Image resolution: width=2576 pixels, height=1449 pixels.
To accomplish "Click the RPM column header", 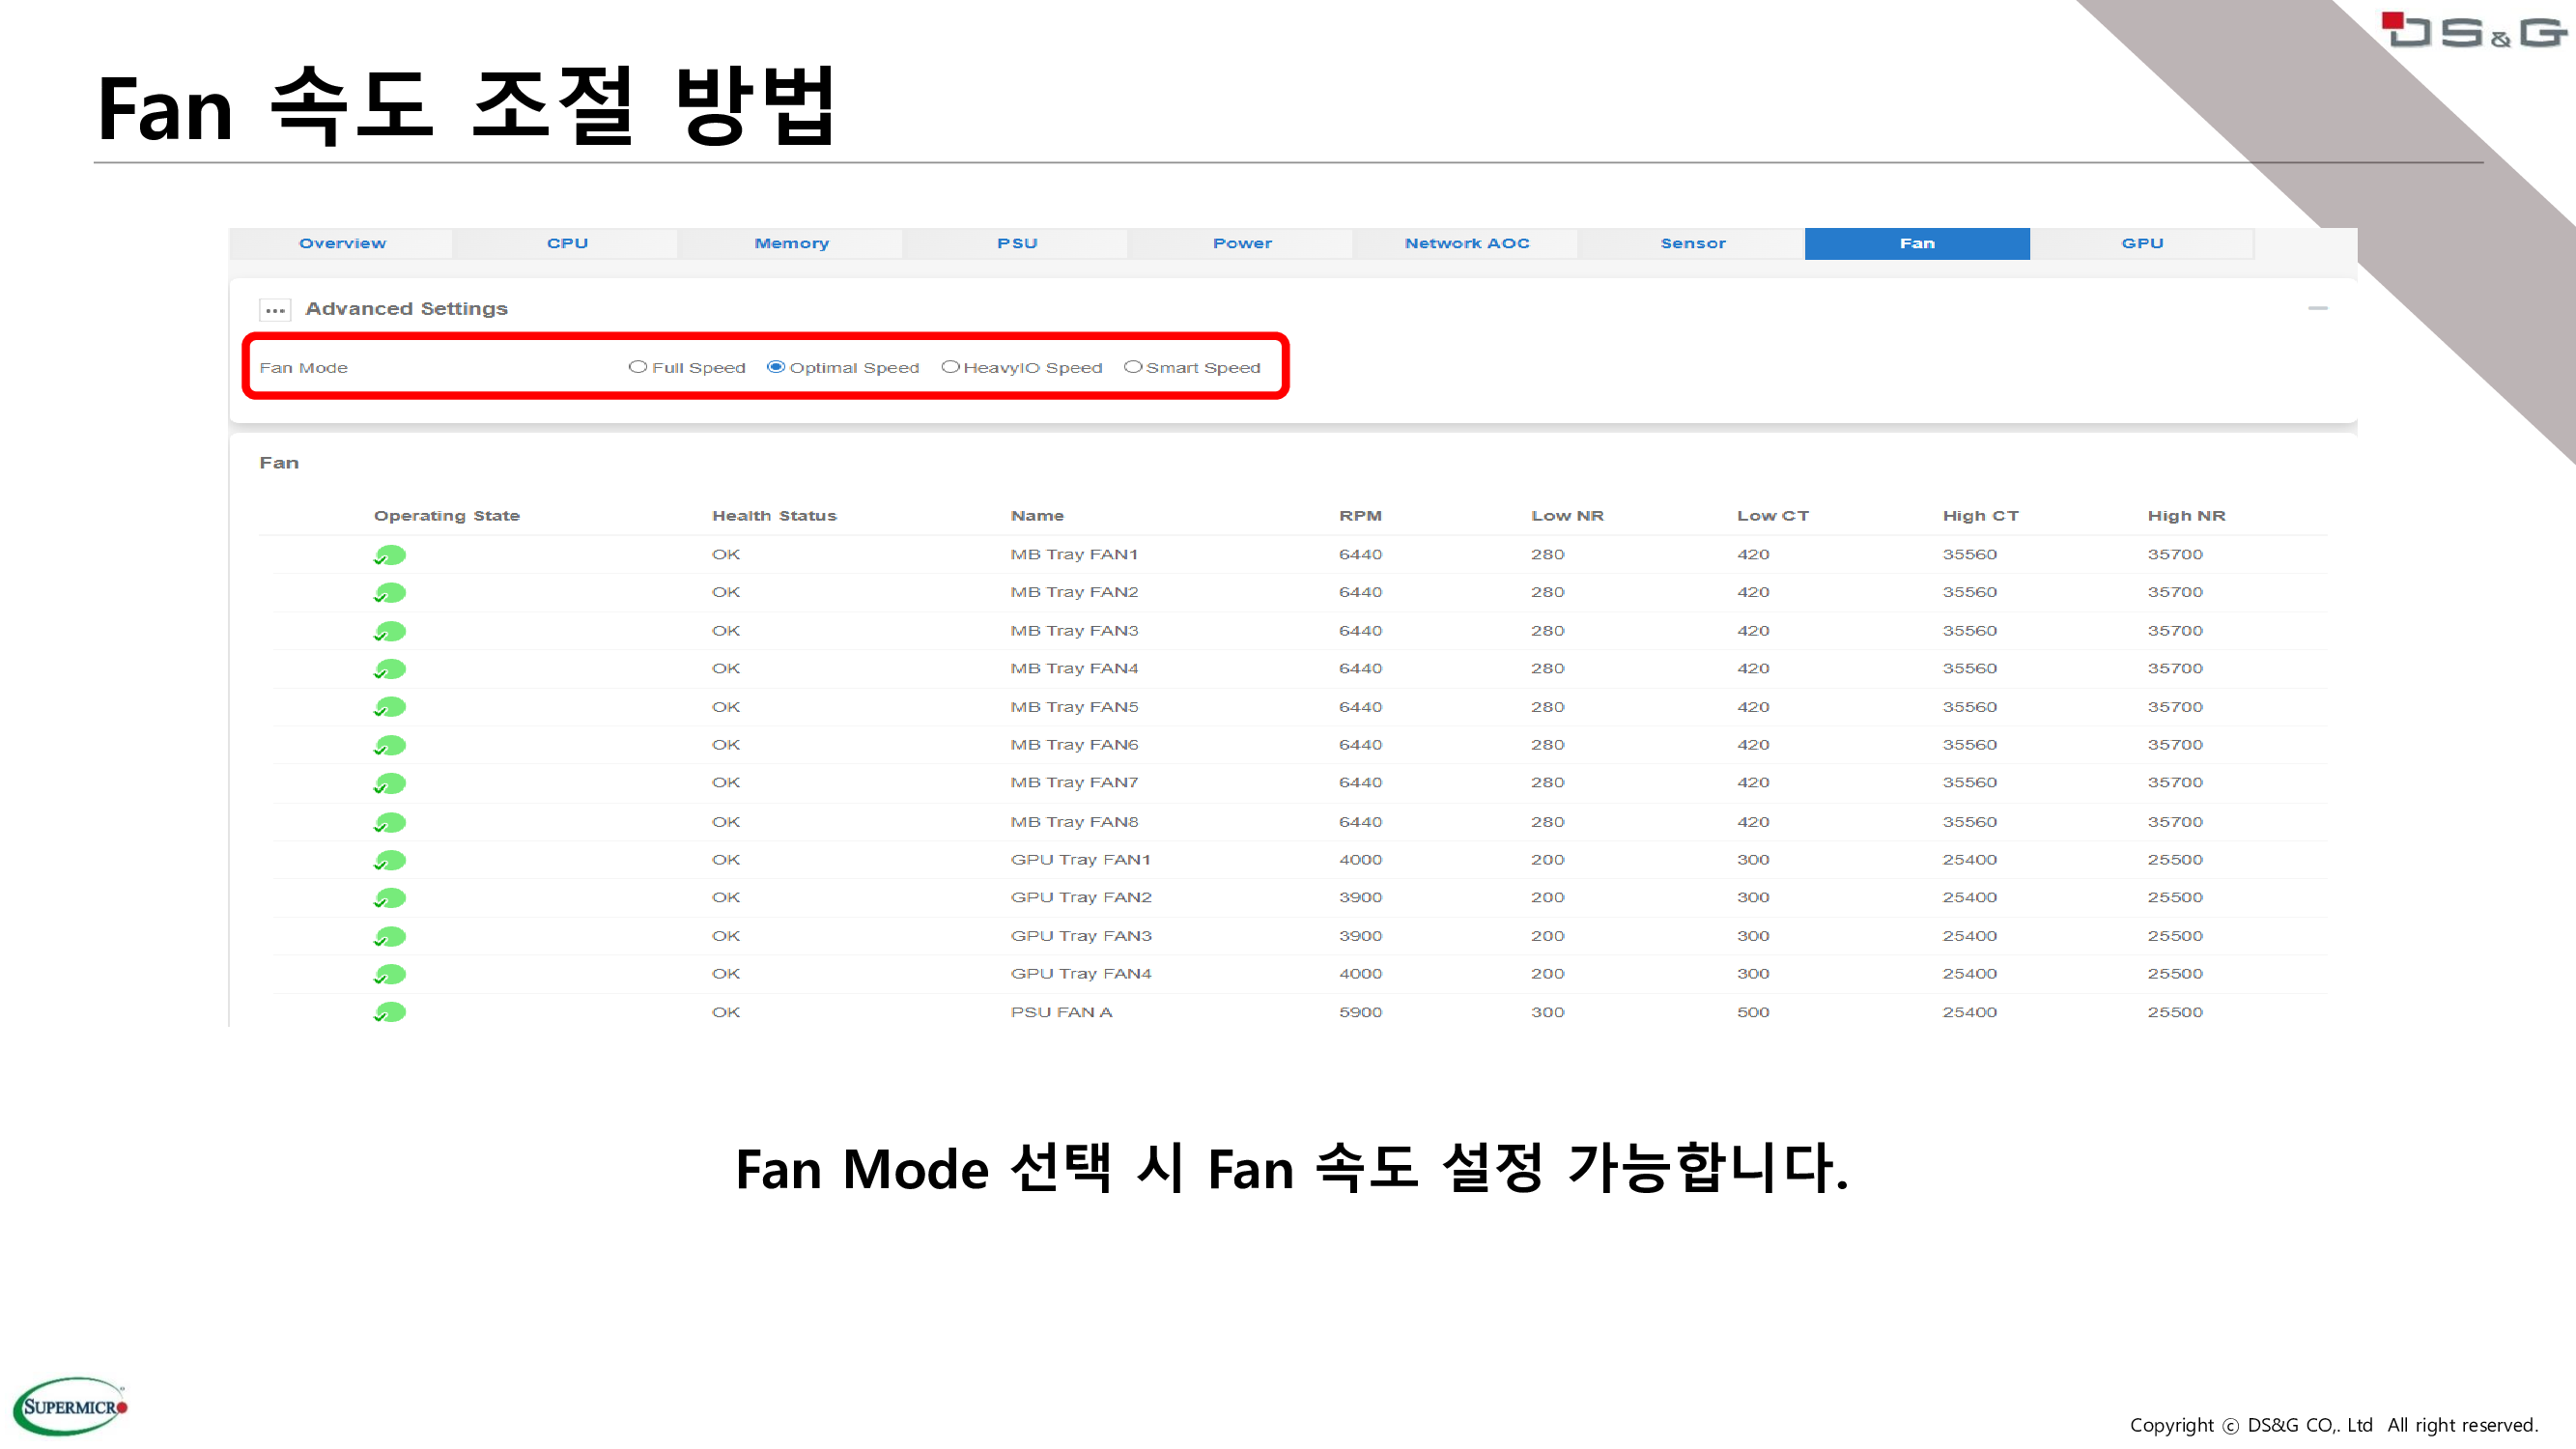I will click(1360, 516).
